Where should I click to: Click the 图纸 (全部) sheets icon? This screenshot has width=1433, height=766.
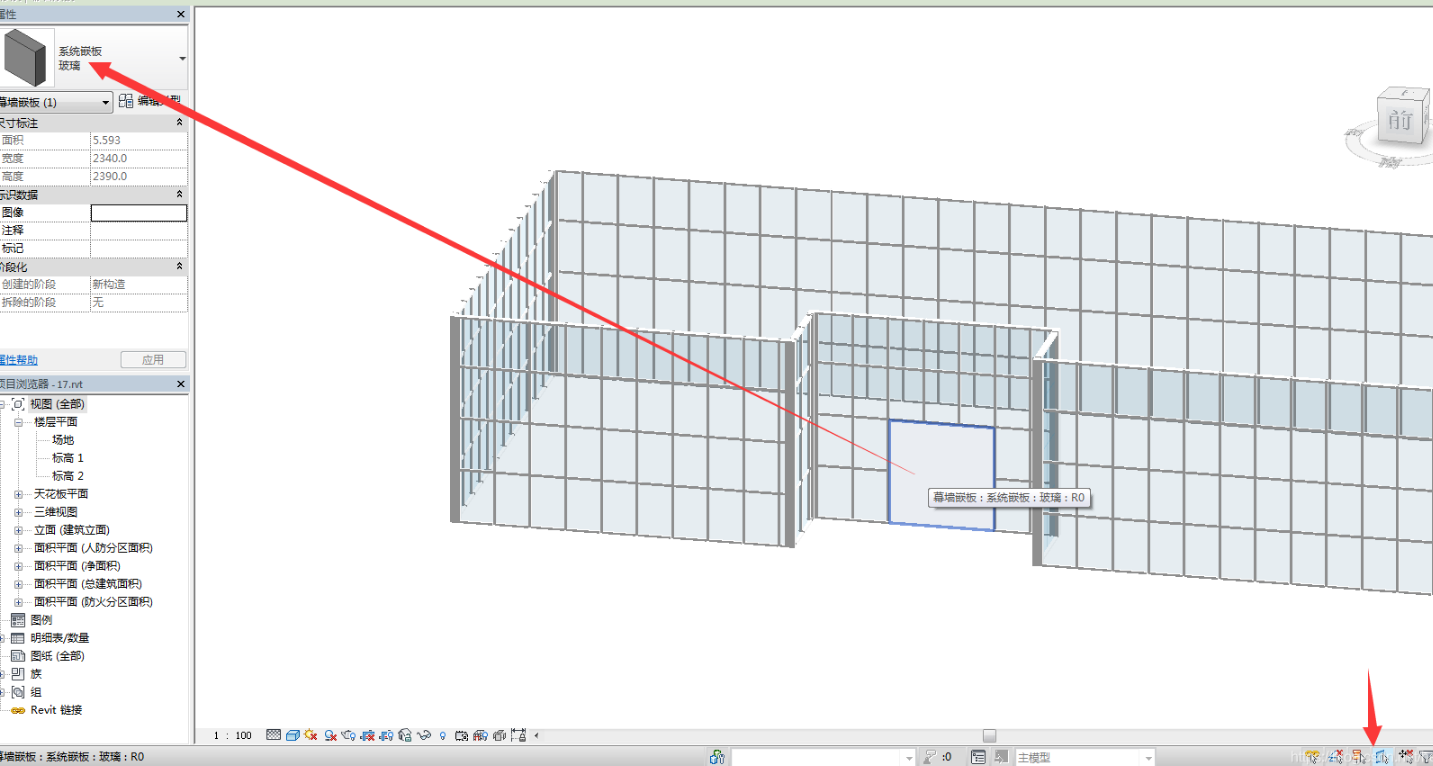18,656
